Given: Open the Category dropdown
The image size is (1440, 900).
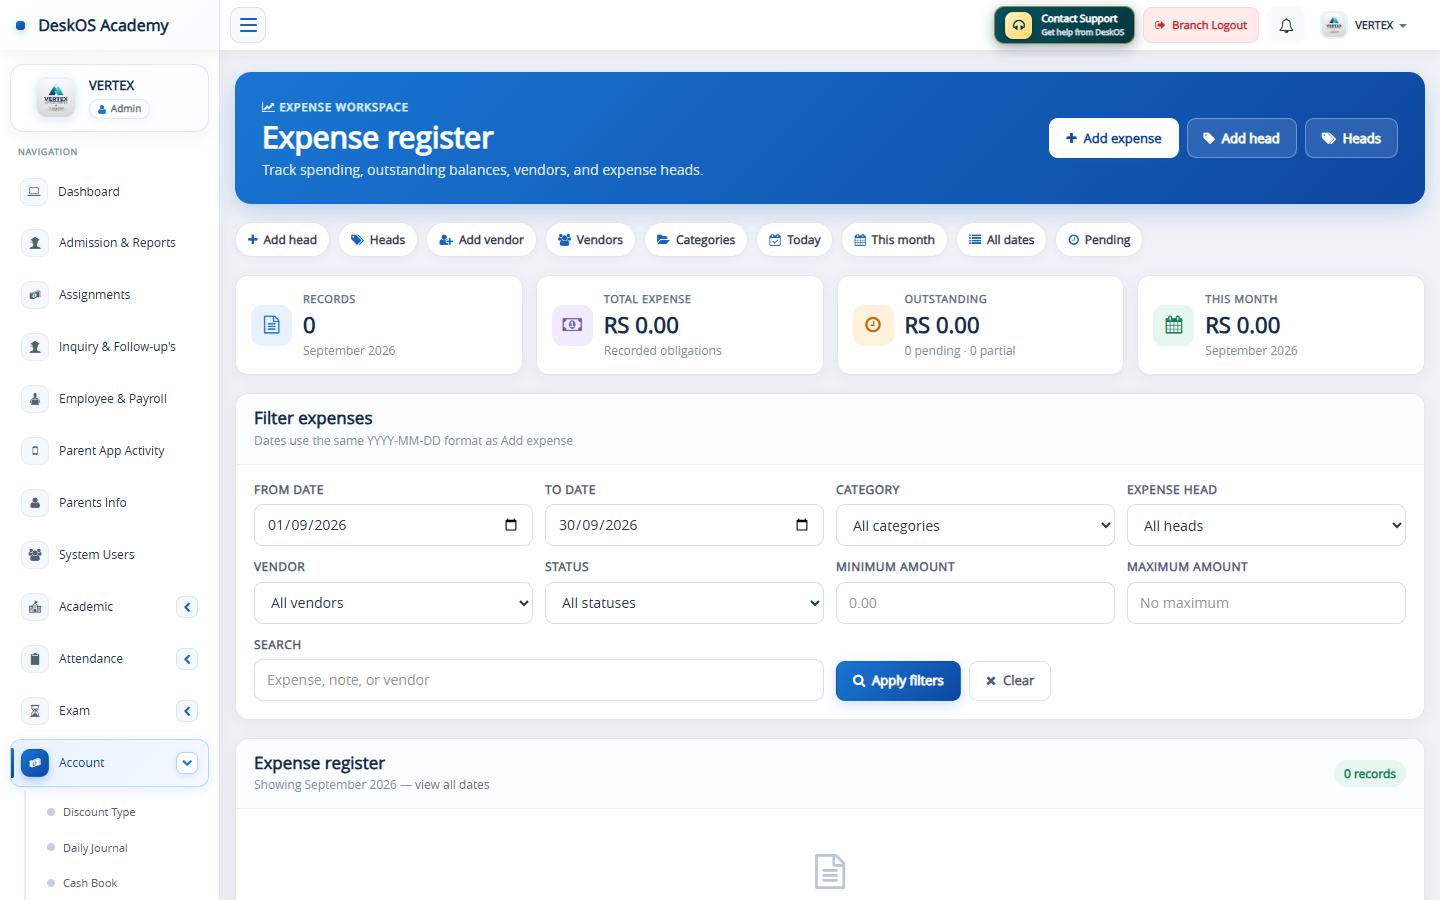Looking at the screenshot, I should 975,526.
